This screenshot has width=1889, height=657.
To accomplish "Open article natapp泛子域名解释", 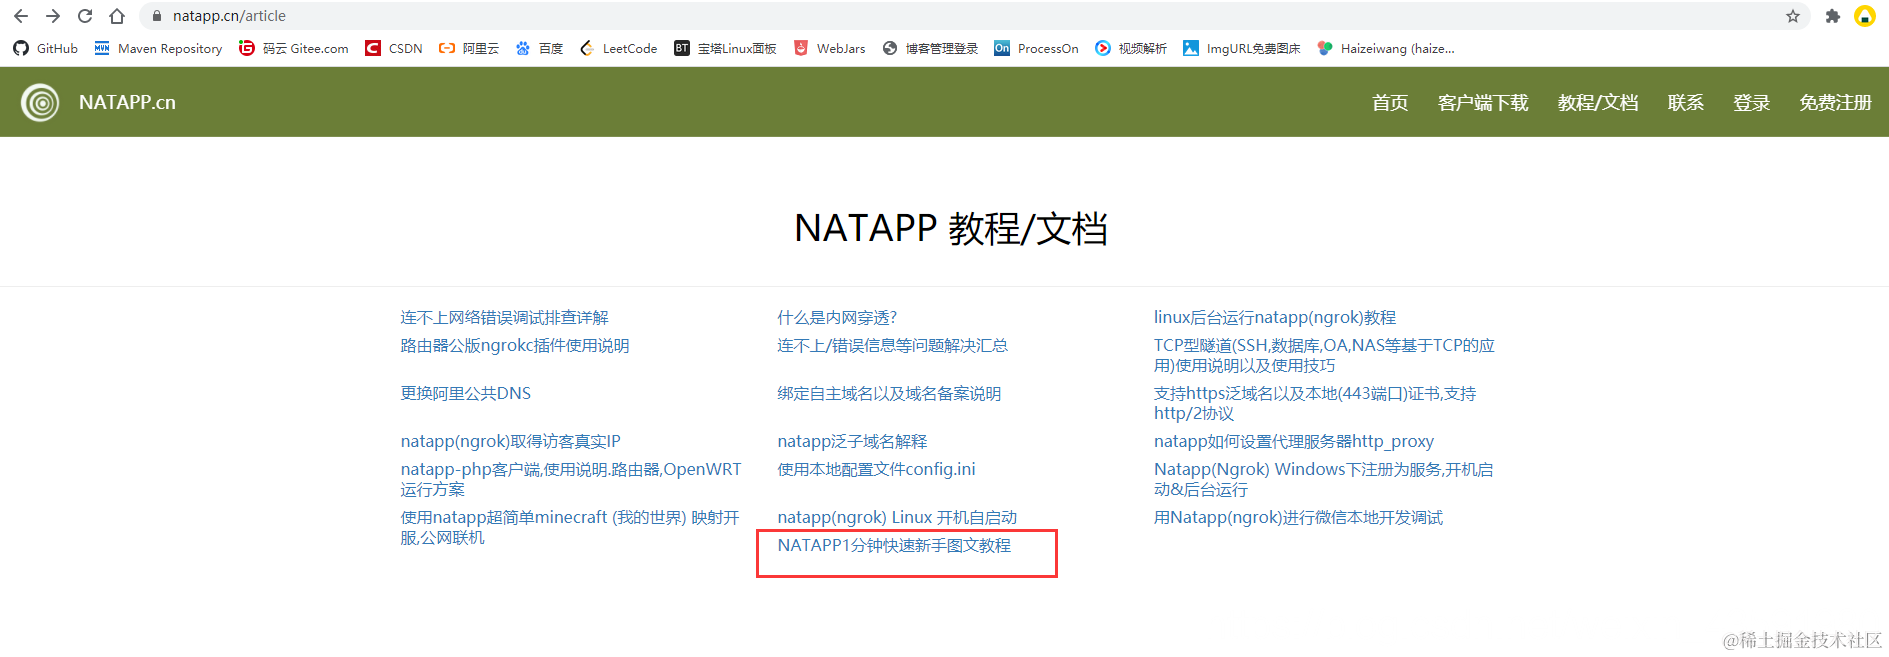I will tap(853, 441).
